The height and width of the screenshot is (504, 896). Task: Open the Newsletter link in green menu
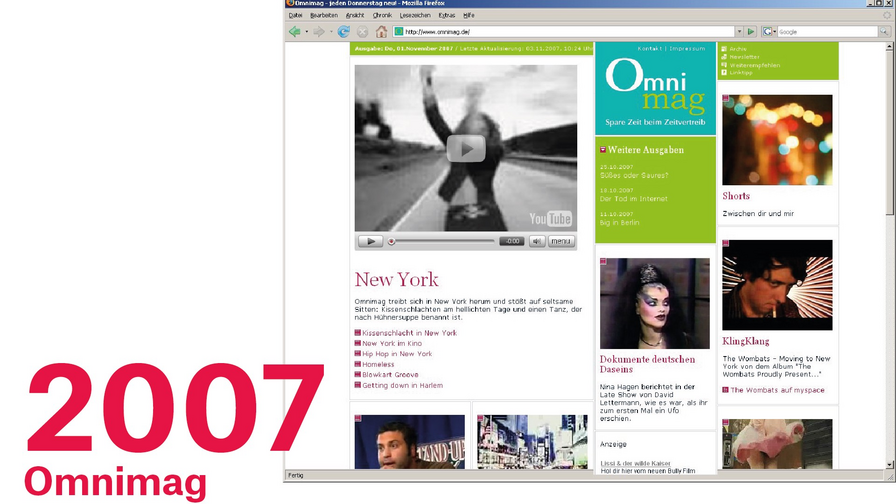point(745,57)
